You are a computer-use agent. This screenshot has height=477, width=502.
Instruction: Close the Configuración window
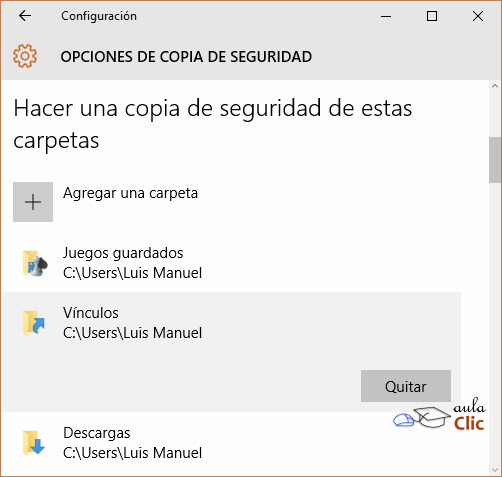[478, 16]
